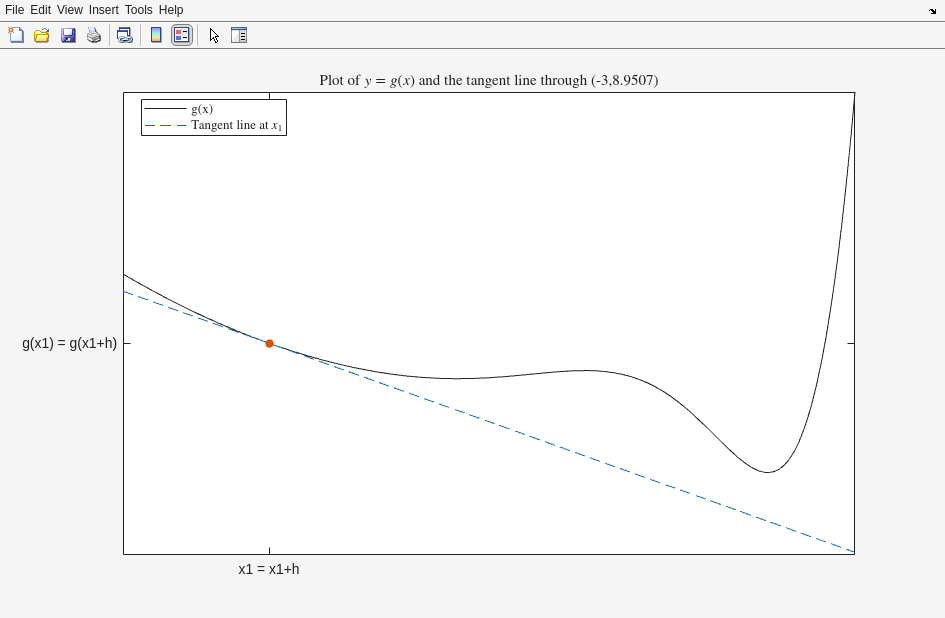
Task: Open the Help menu
Action: coord(171,10)
